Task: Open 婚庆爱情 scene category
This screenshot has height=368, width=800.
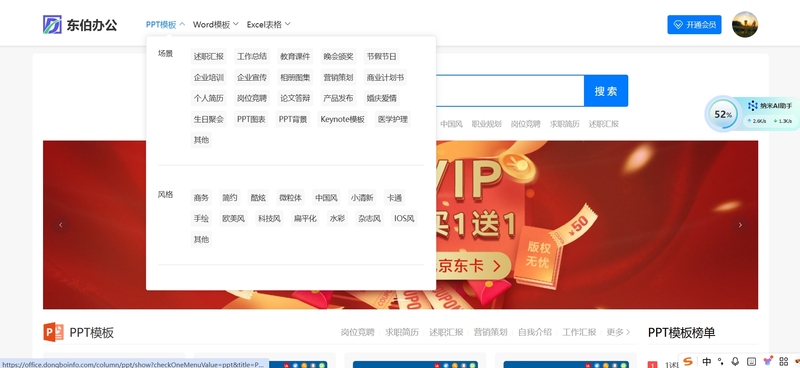Action: pos(382,98)
